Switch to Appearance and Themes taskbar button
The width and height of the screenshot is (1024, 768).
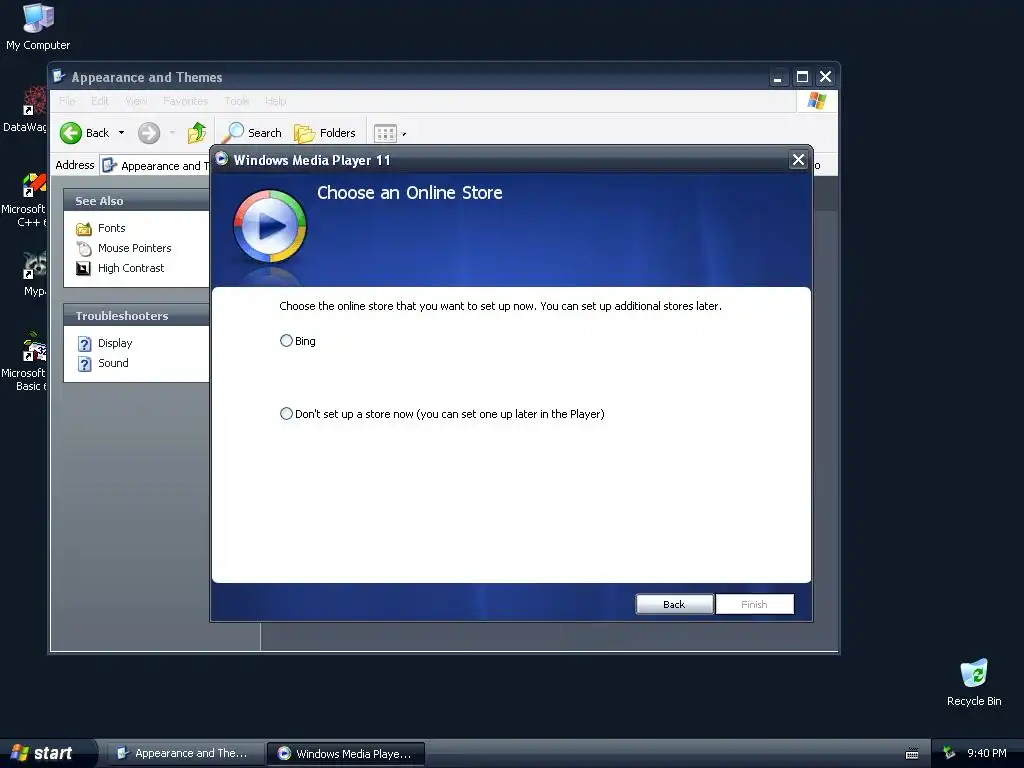[x=184, y=753]
